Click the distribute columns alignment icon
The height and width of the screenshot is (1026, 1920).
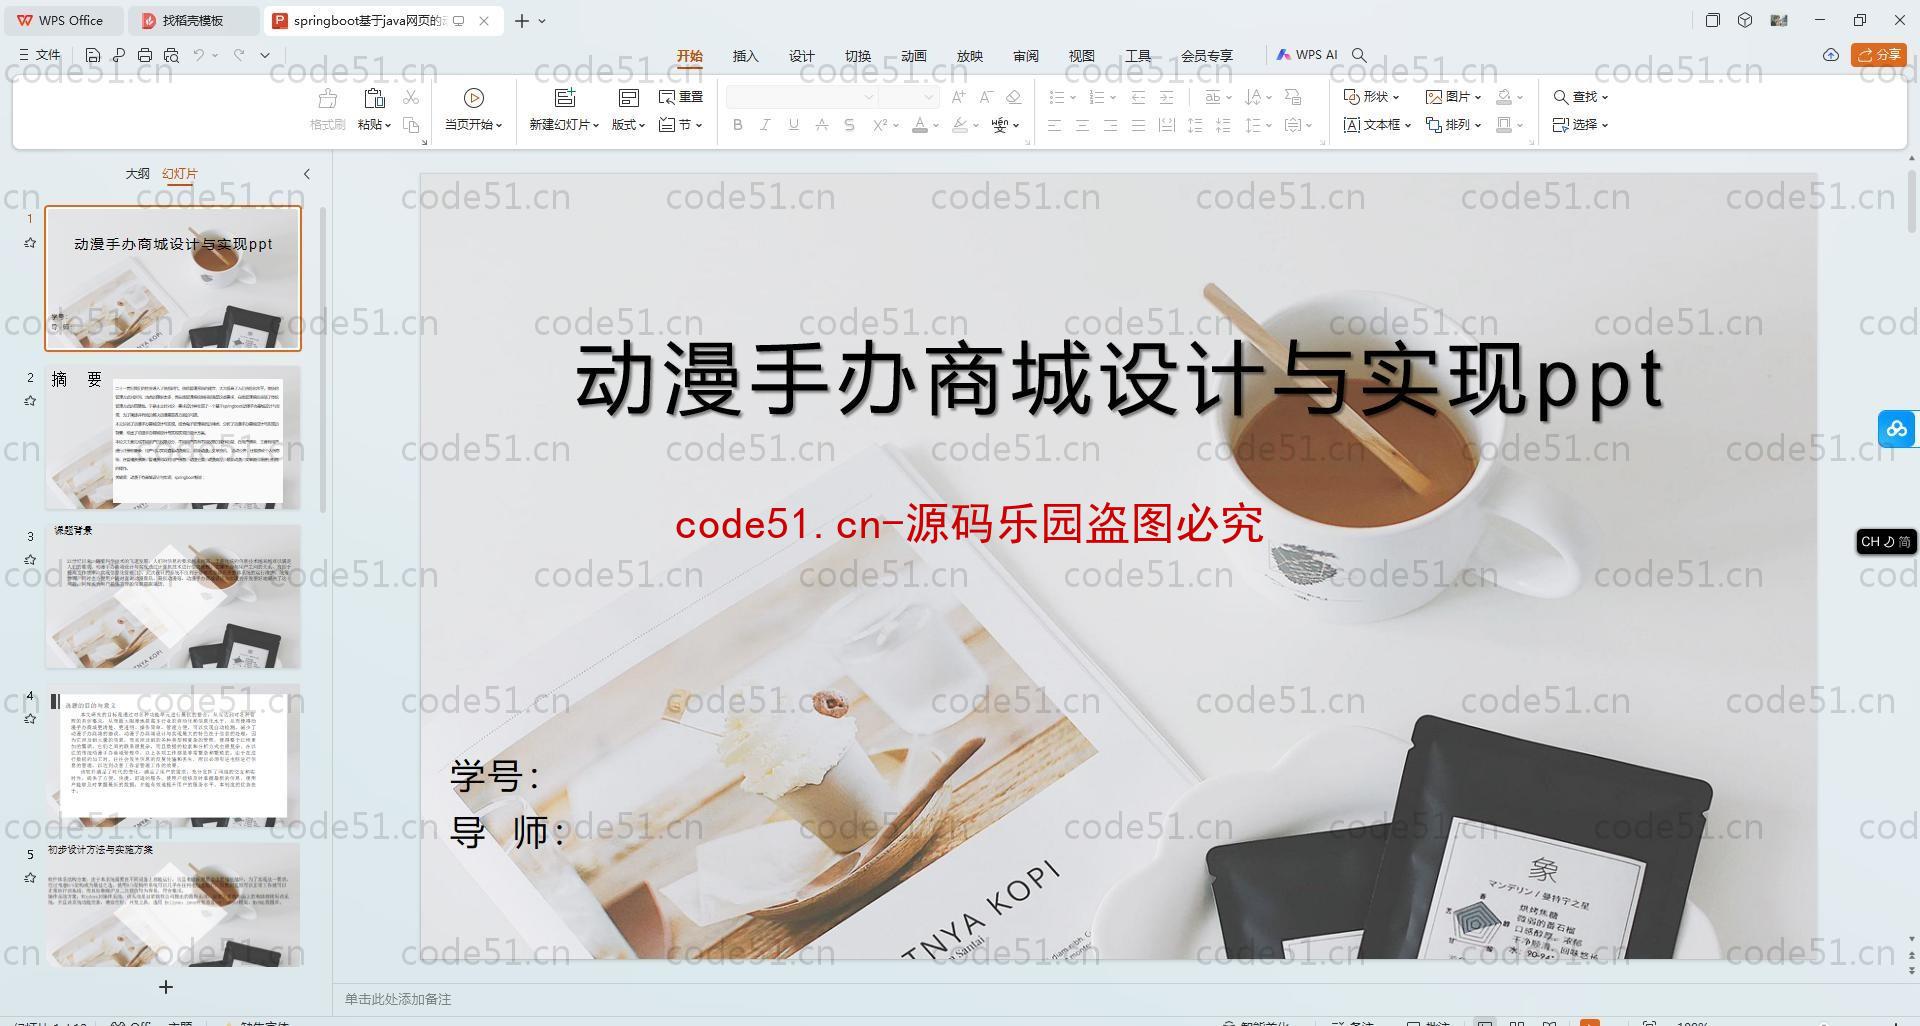click(1166, 125)
